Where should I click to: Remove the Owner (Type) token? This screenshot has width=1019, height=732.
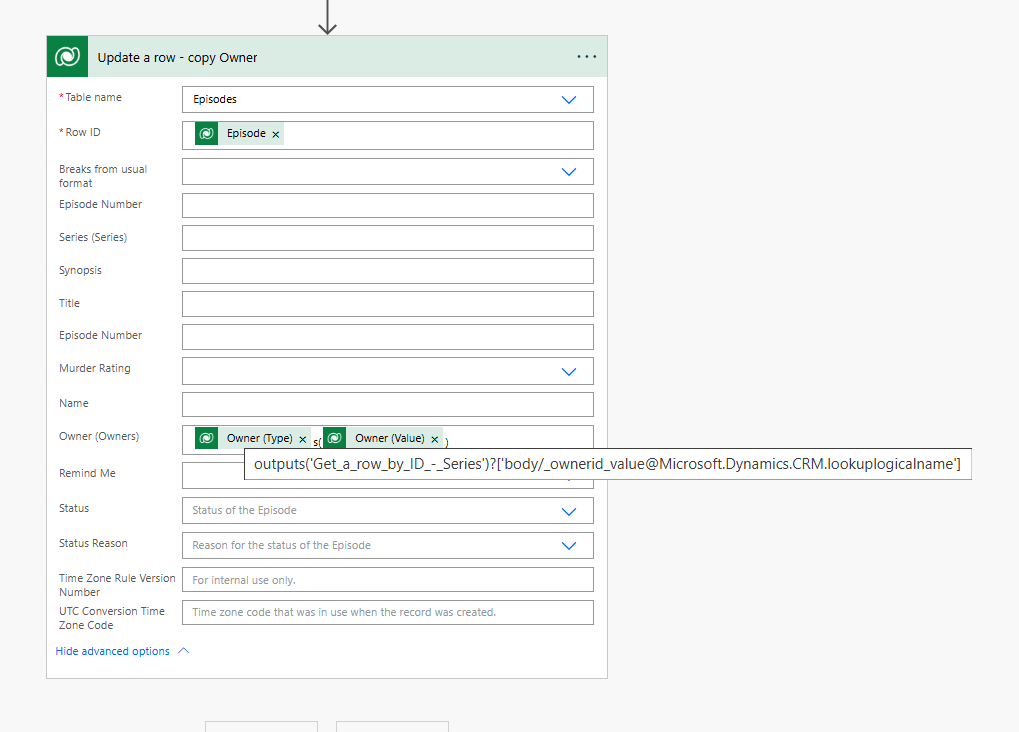(302, 439)
